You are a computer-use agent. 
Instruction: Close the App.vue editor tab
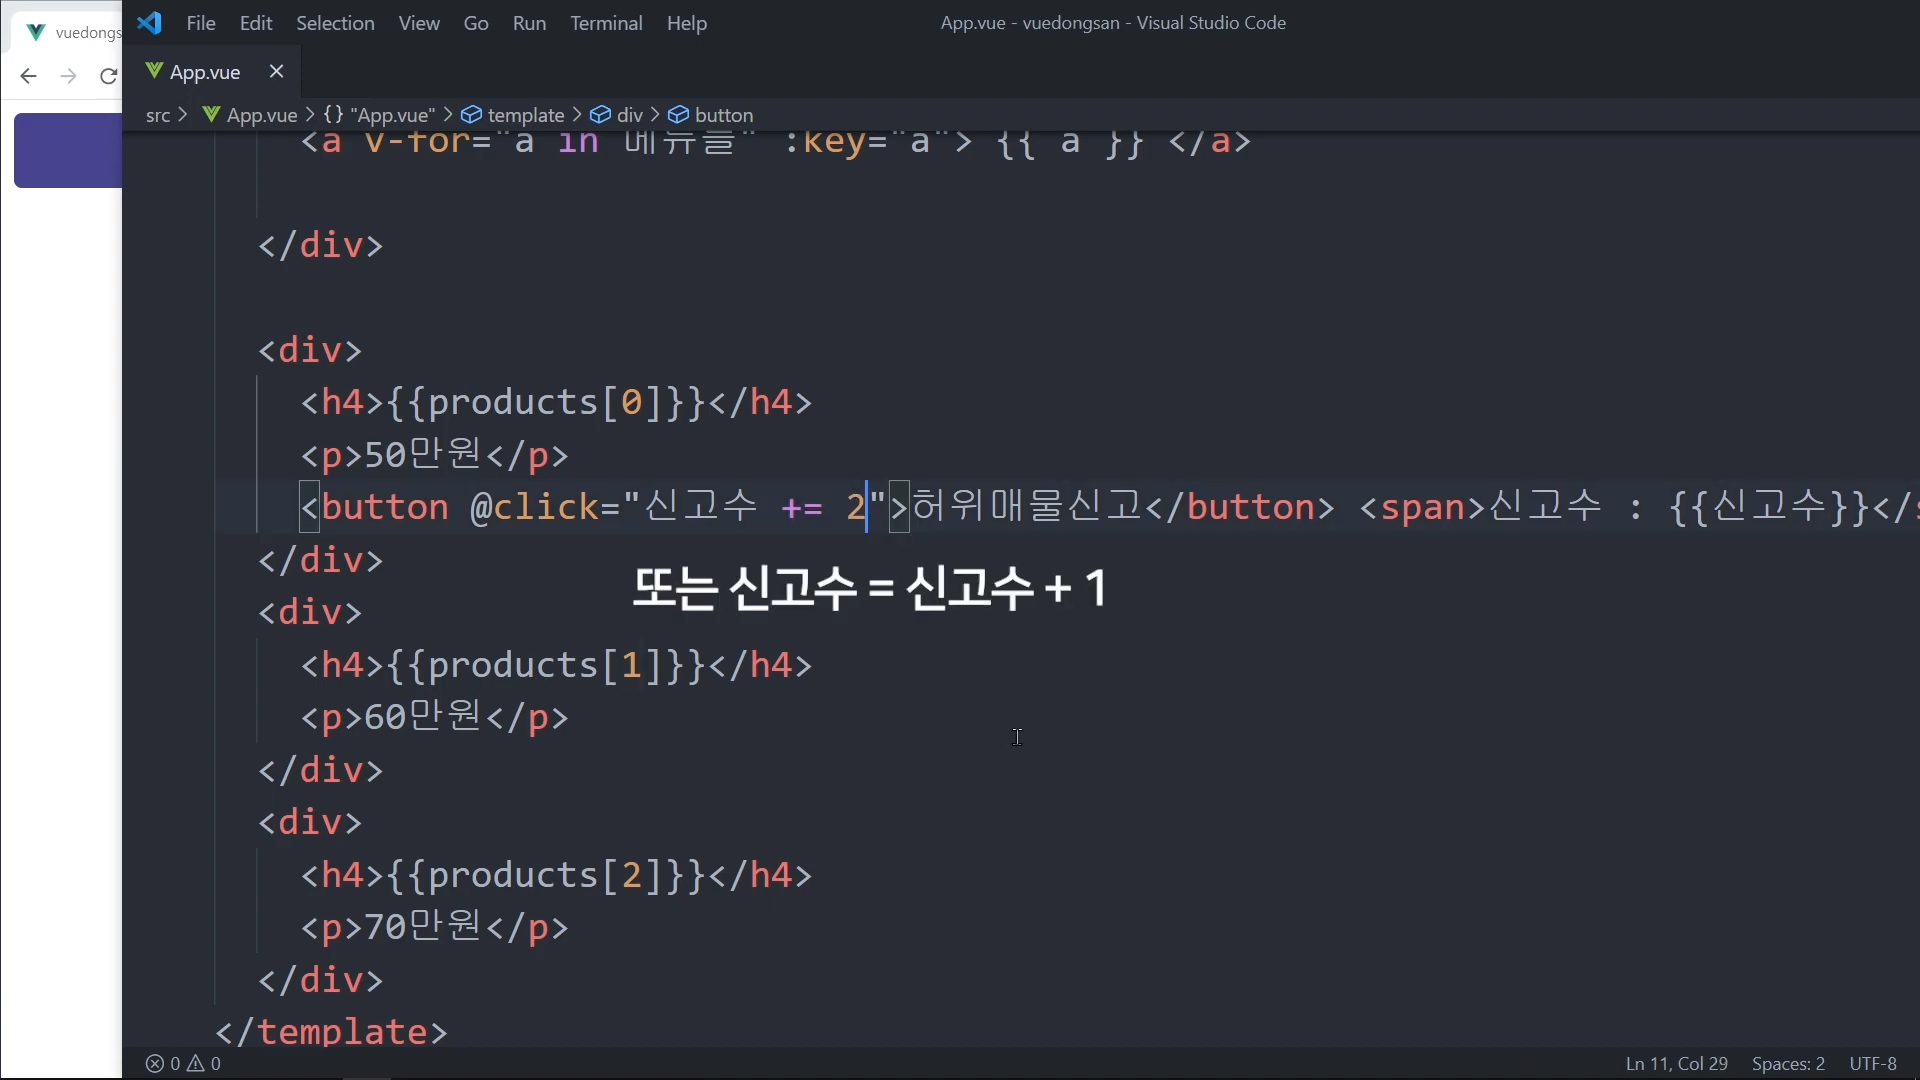point(277,71)
